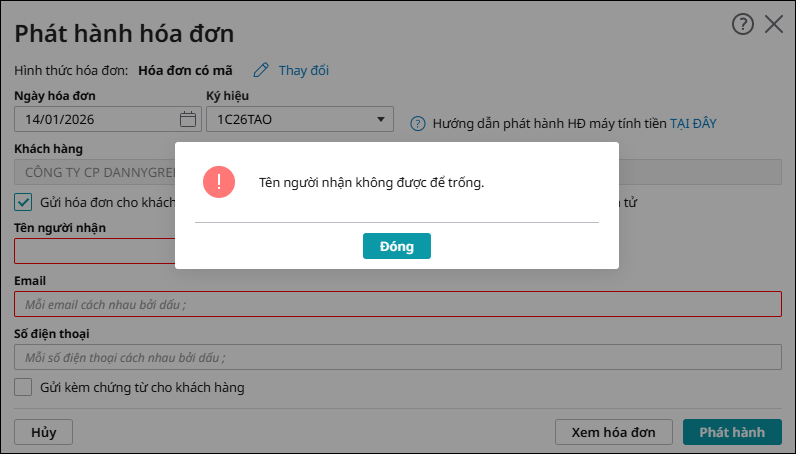Click the pencil edit icon beside Thay đổi
The image size is (796, 454).
pyautogui.click(x=261, y=70)
